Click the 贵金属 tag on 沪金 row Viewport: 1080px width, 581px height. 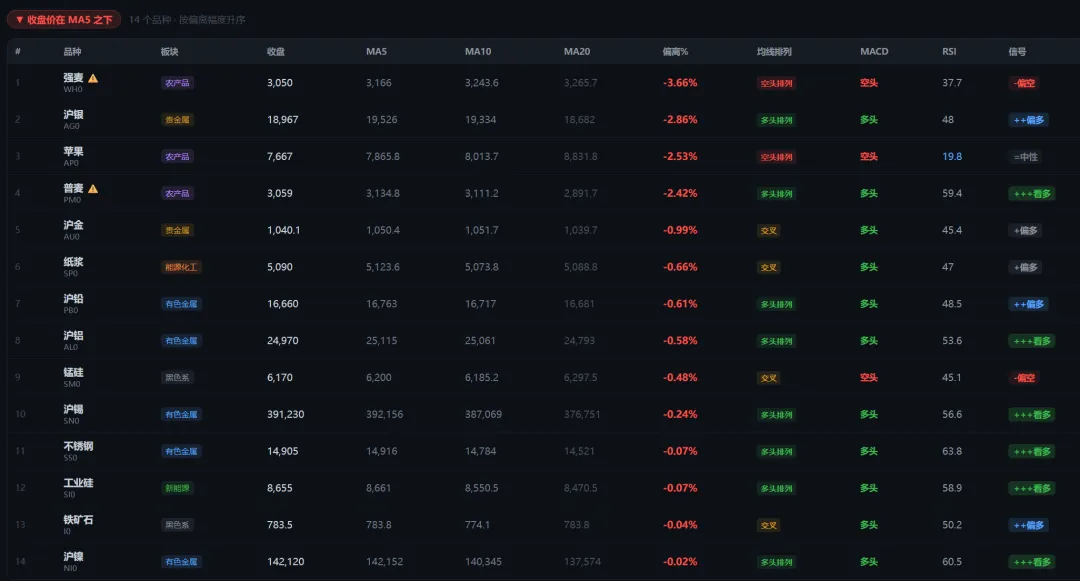pyautogui.click(x=178, y=230)
